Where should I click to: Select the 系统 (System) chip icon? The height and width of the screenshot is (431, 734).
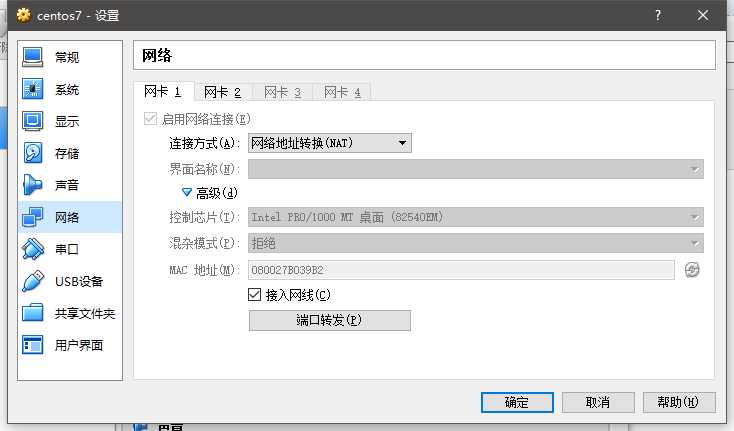click(32, 89)
